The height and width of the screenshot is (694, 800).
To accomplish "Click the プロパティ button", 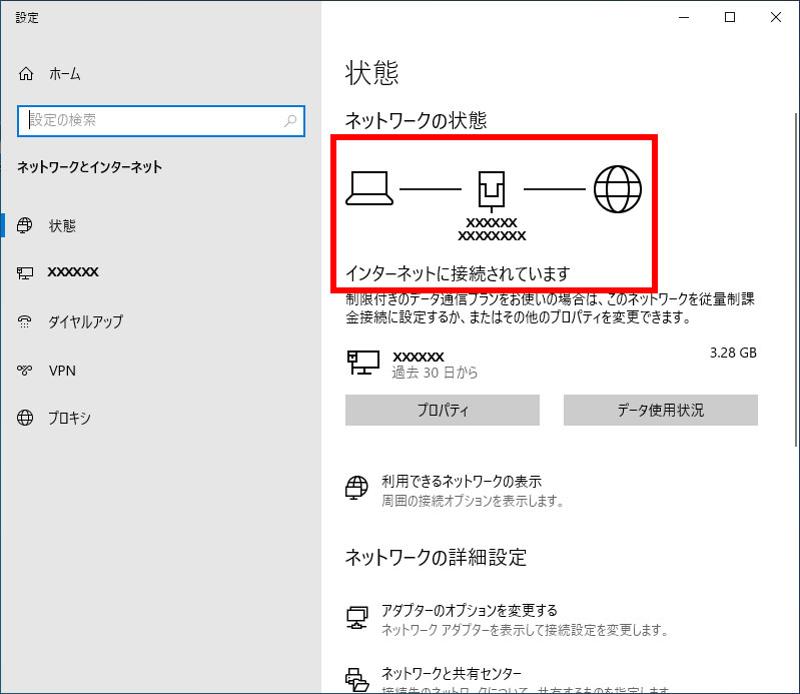I will (442, 410).
